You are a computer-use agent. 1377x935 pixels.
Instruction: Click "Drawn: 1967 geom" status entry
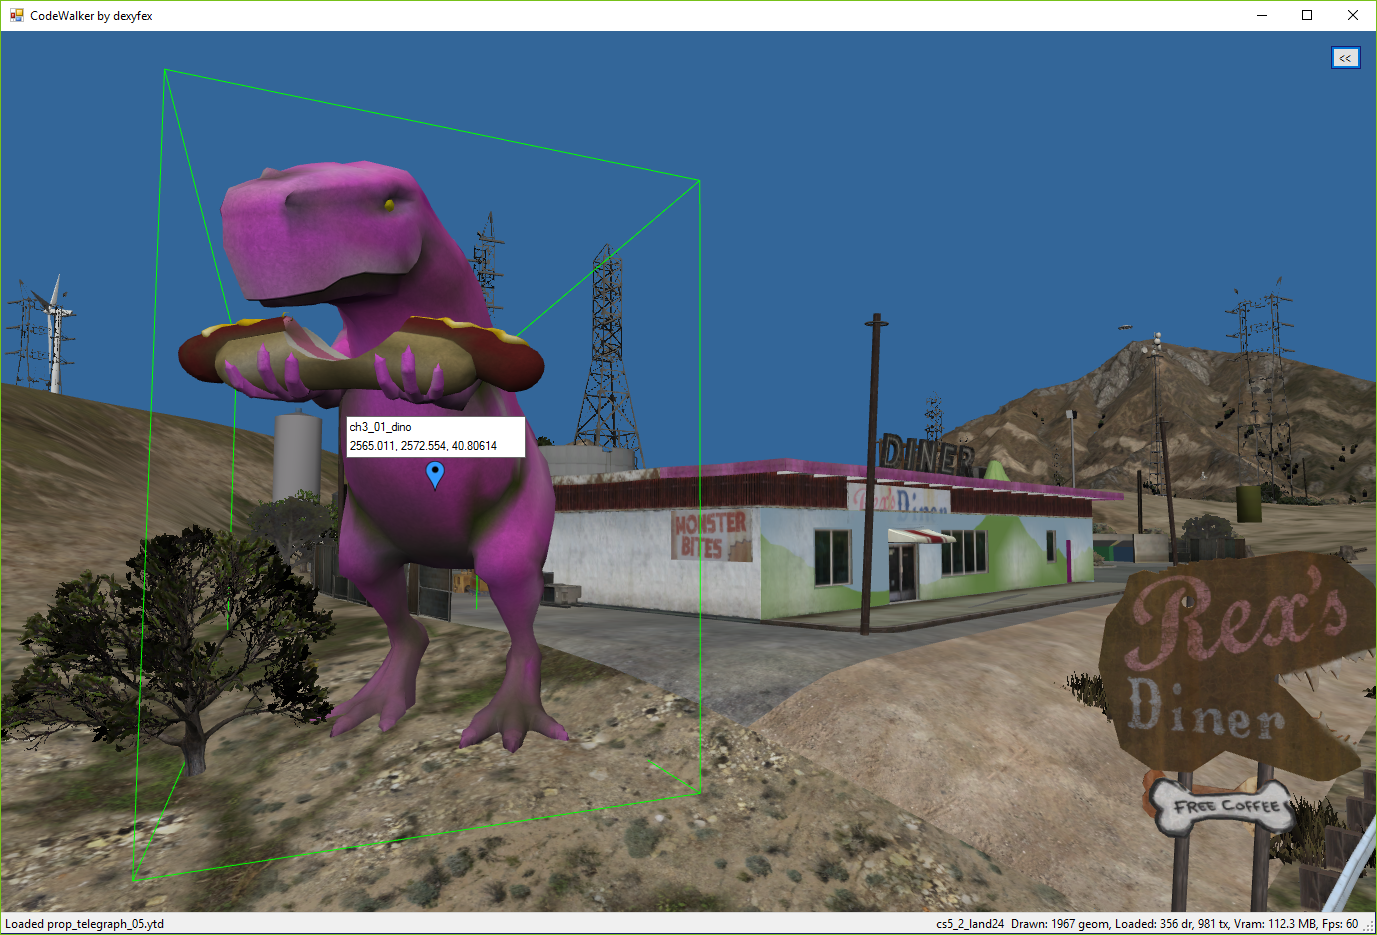pyautogui.click(x=1059, y=924)
